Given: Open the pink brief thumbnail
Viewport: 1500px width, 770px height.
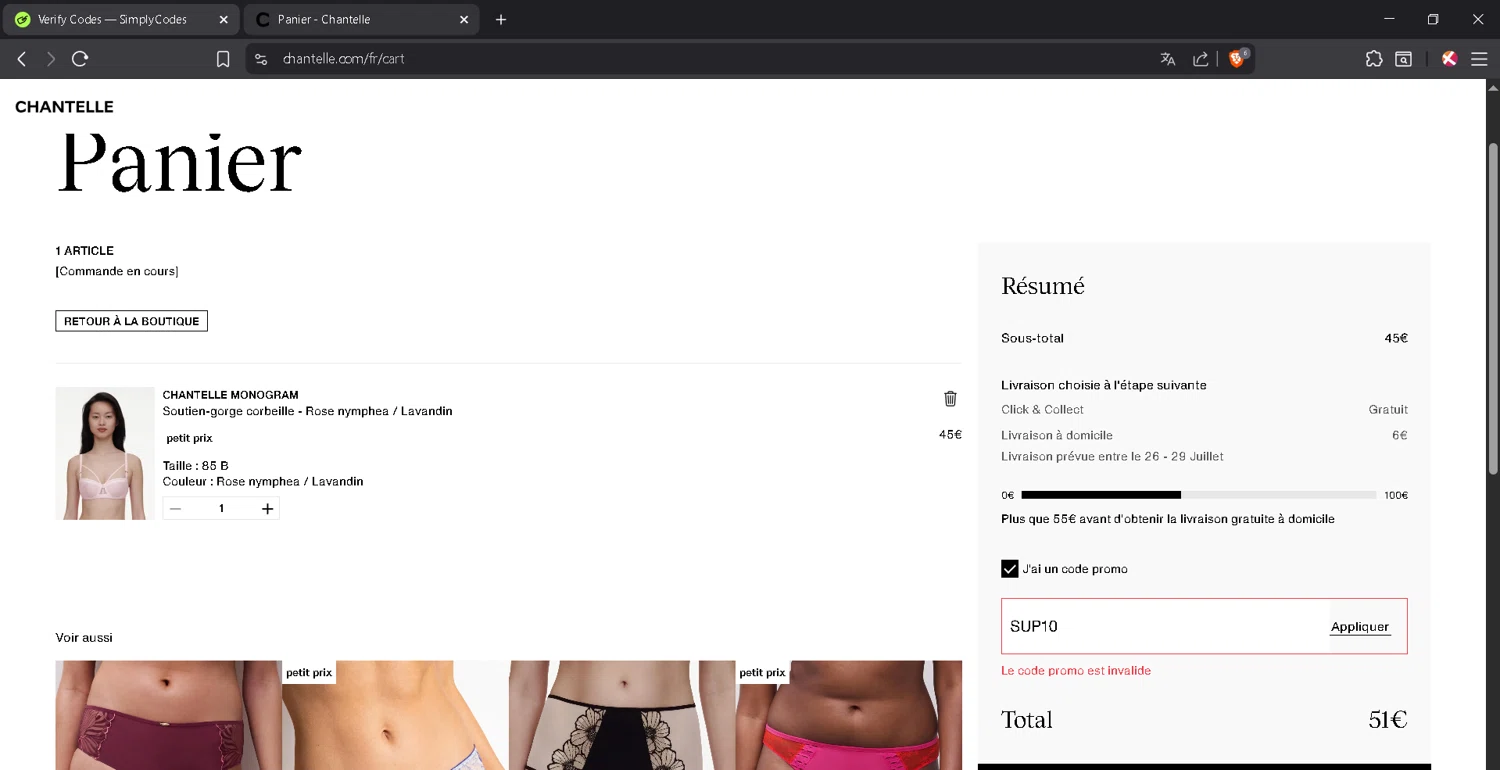Looking at the screenshot, I should (x=849, y=715).
